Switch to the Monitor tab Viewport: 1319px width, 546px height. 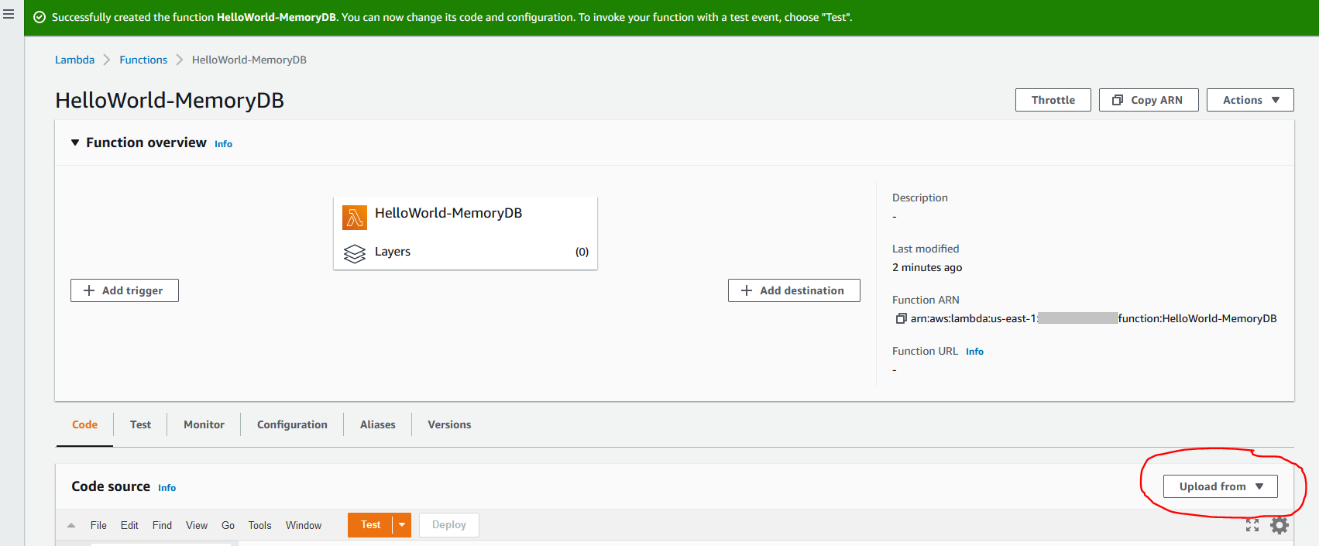(204, 425)
